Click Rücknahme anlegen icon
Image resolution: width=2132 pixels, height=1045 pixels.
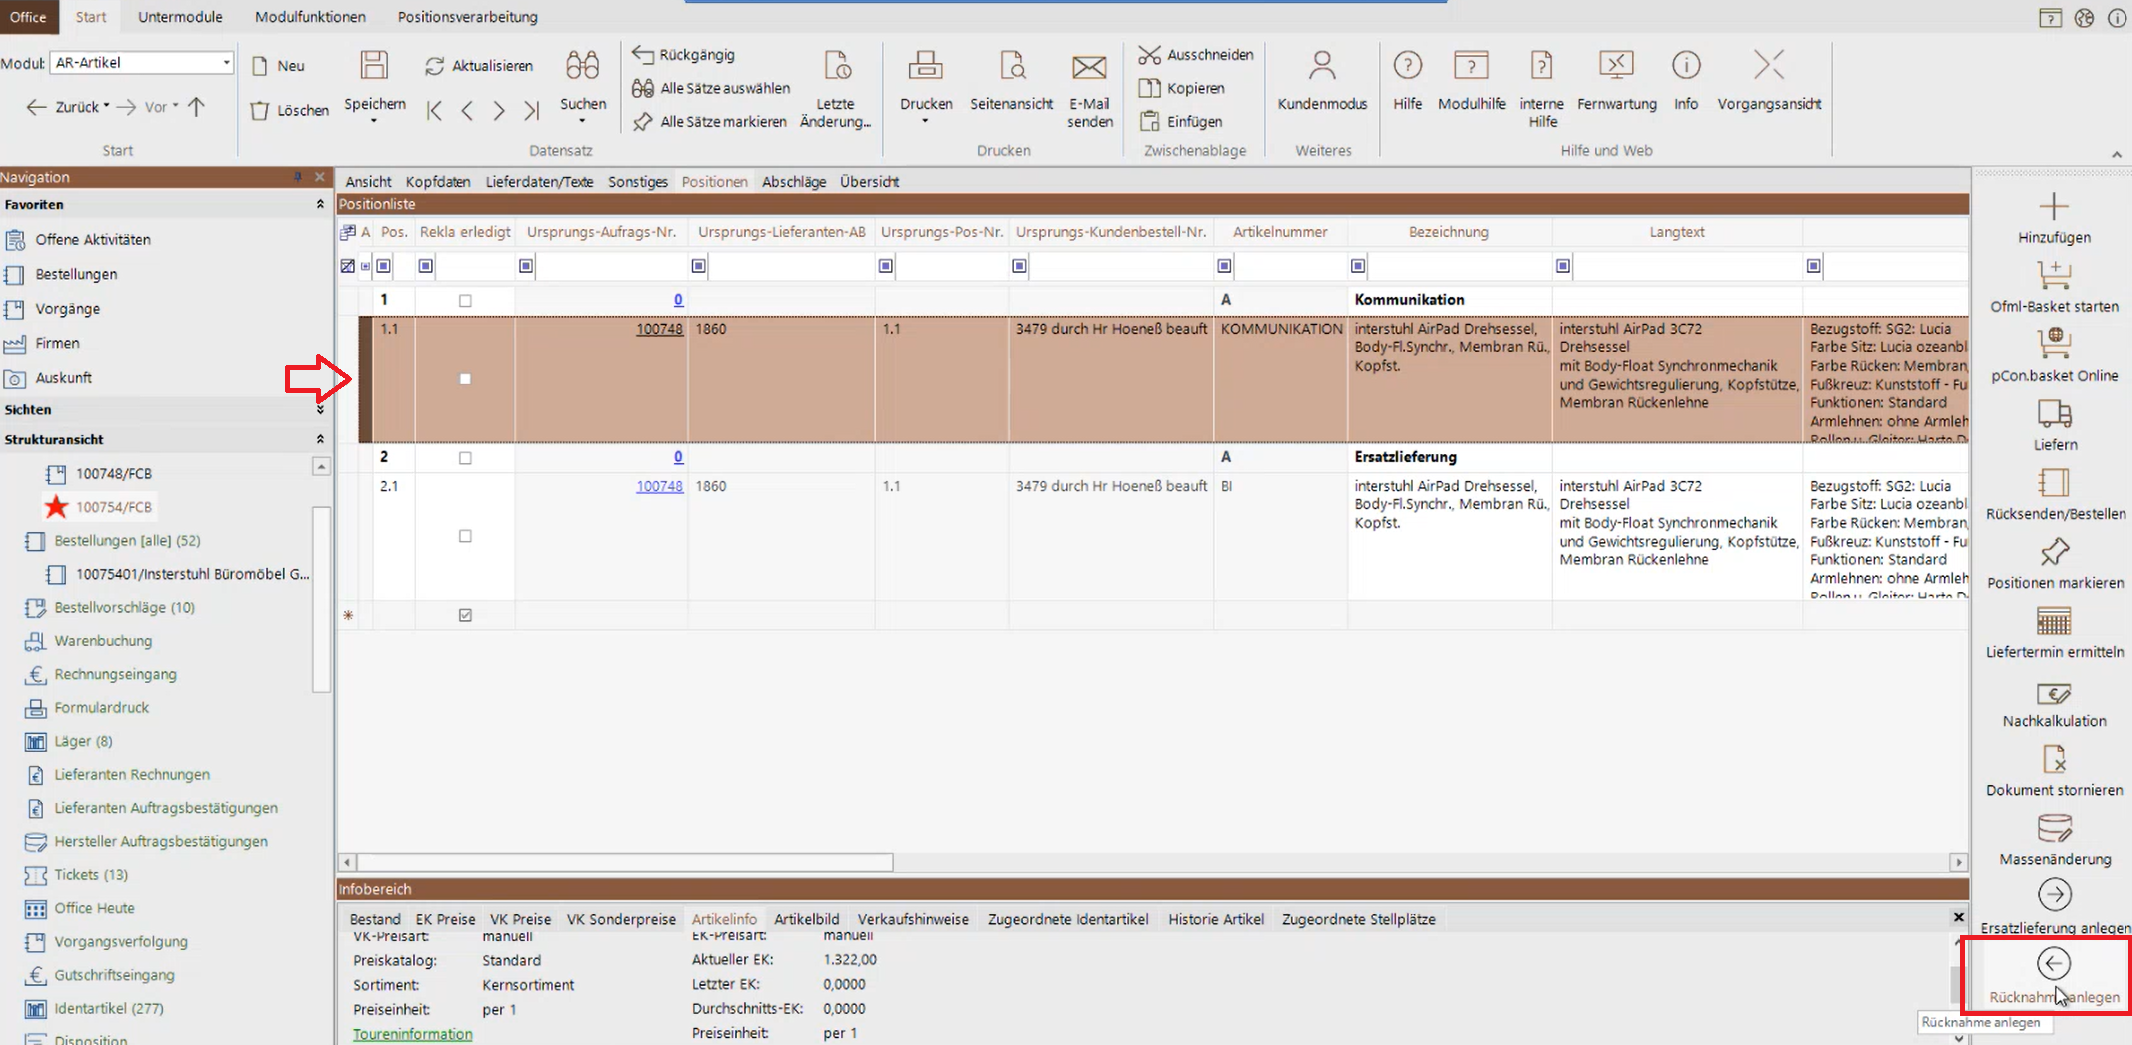(x=2054, y=964)
